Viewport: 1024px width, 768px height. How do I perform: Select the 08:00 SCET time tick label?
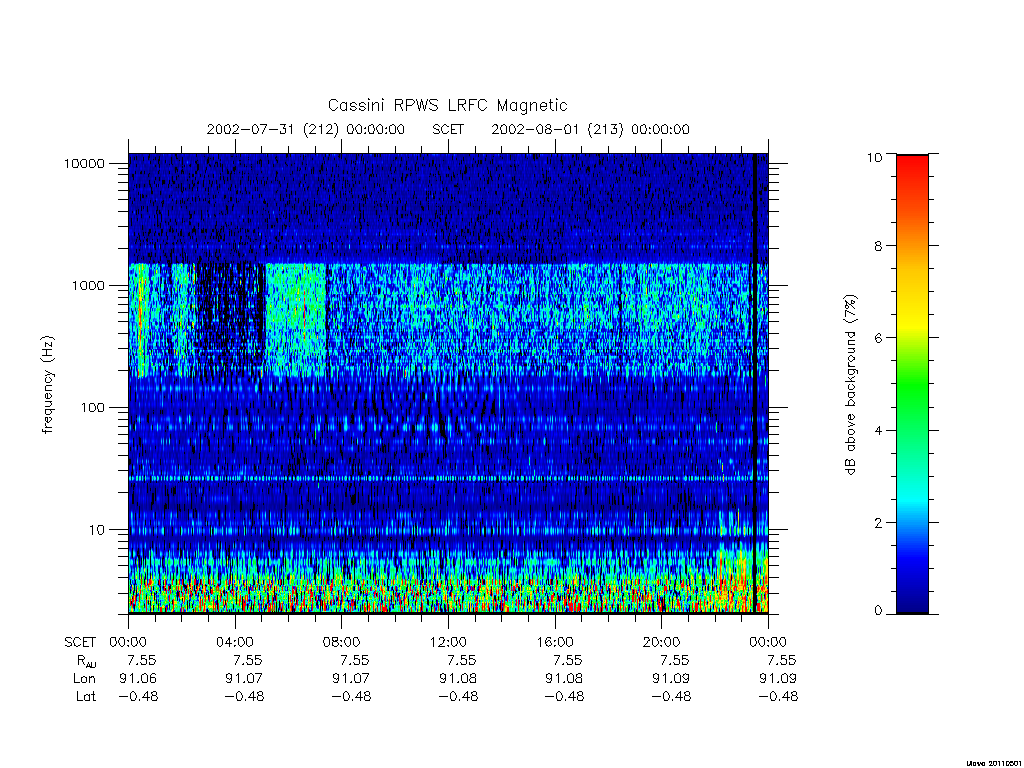click(x=342, y=642)
